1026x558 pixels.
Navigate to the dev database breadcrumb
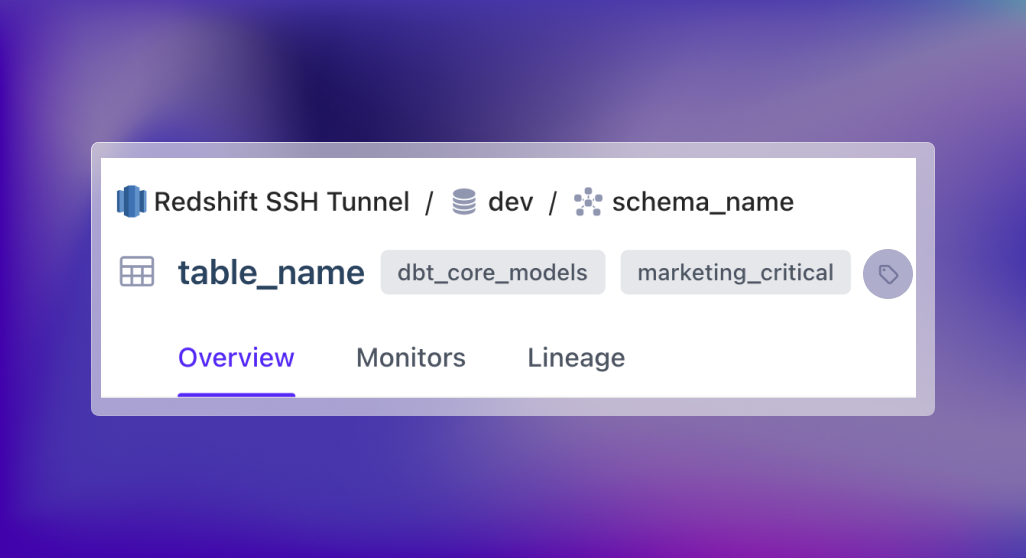tap(510, 202)
